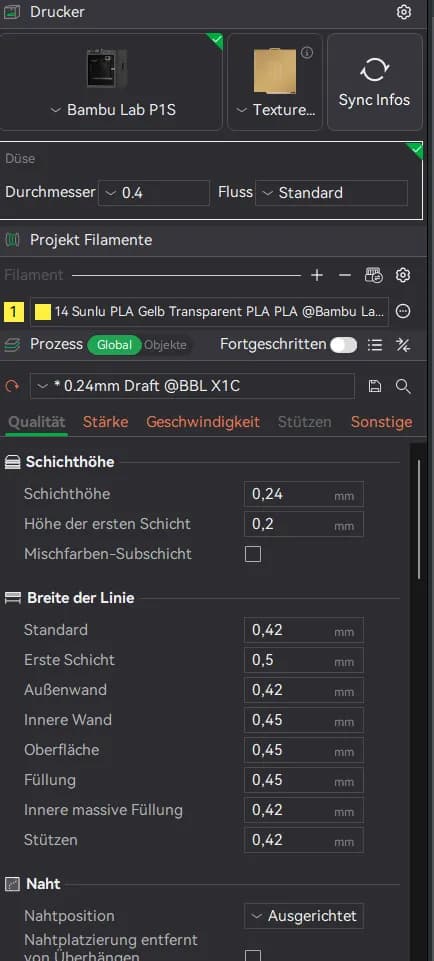The image size is (434, 961).
Task: Open Sunlu PLA filament edit menu
Action: coord(403,312)
